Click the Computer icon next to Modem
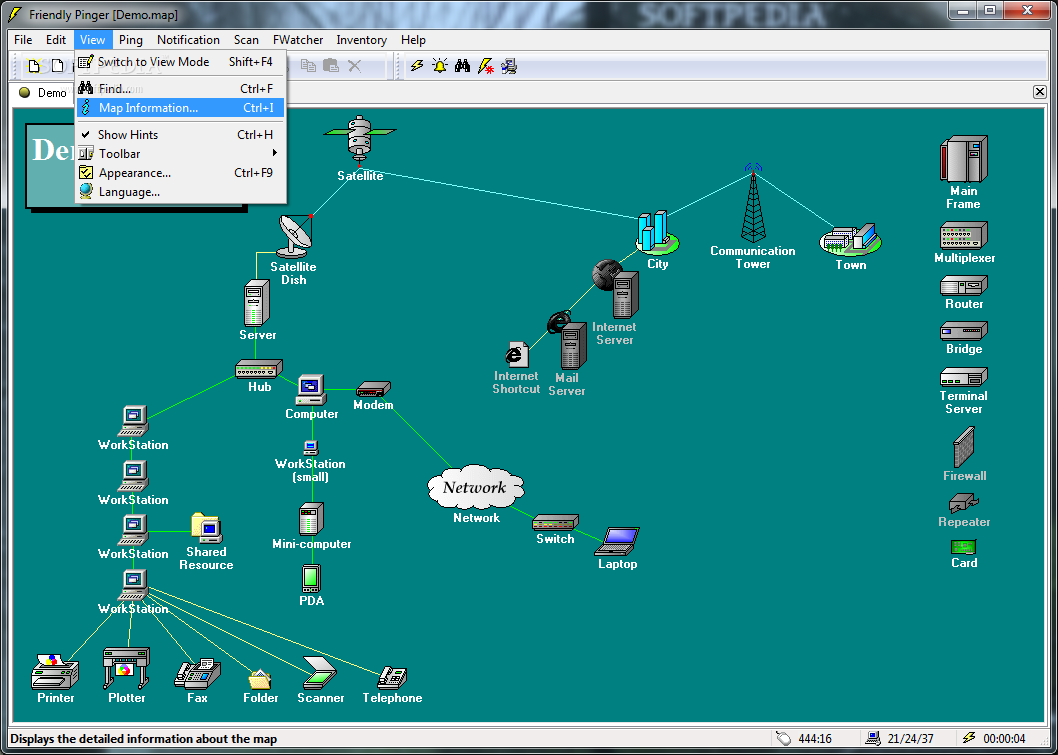The image size is (1058, 755). 311,390
